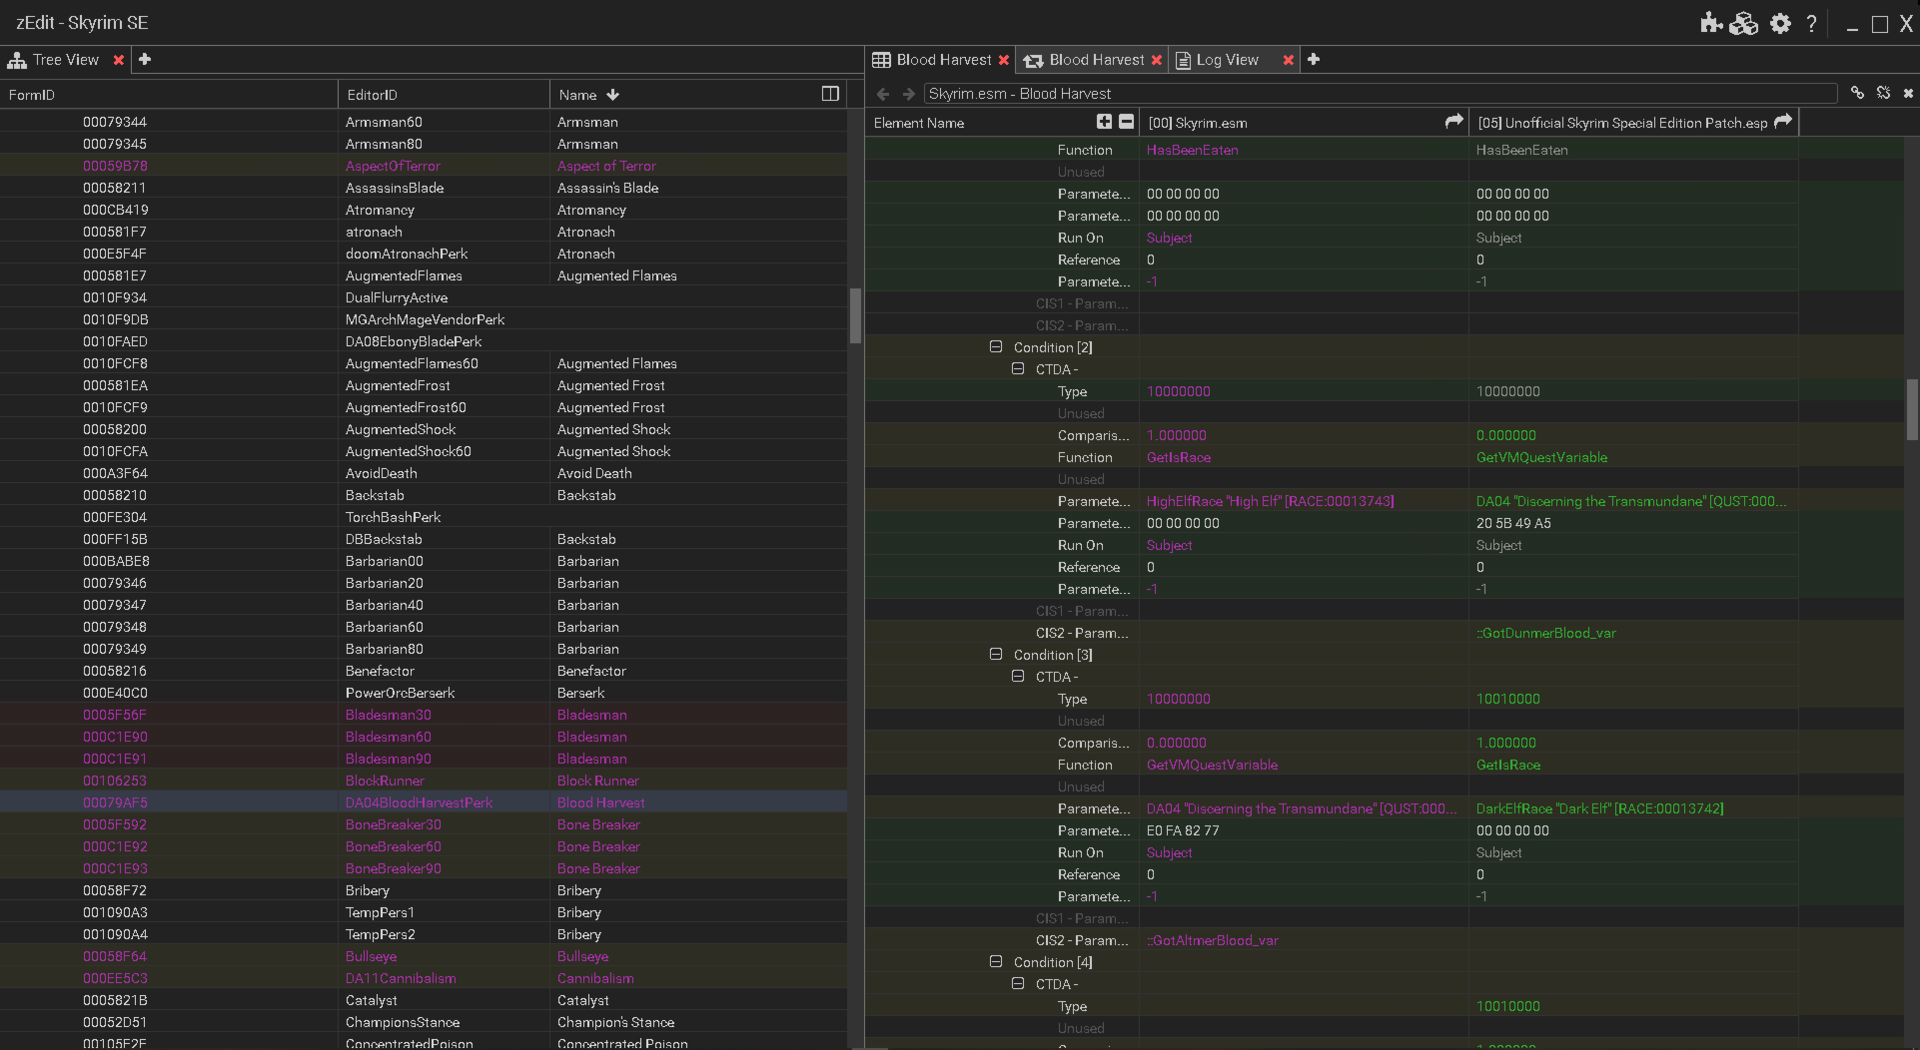1920x1050 pixels.
Task: Click the 20 5B 49 A5 parameter value
Action: coord(1514,523)
